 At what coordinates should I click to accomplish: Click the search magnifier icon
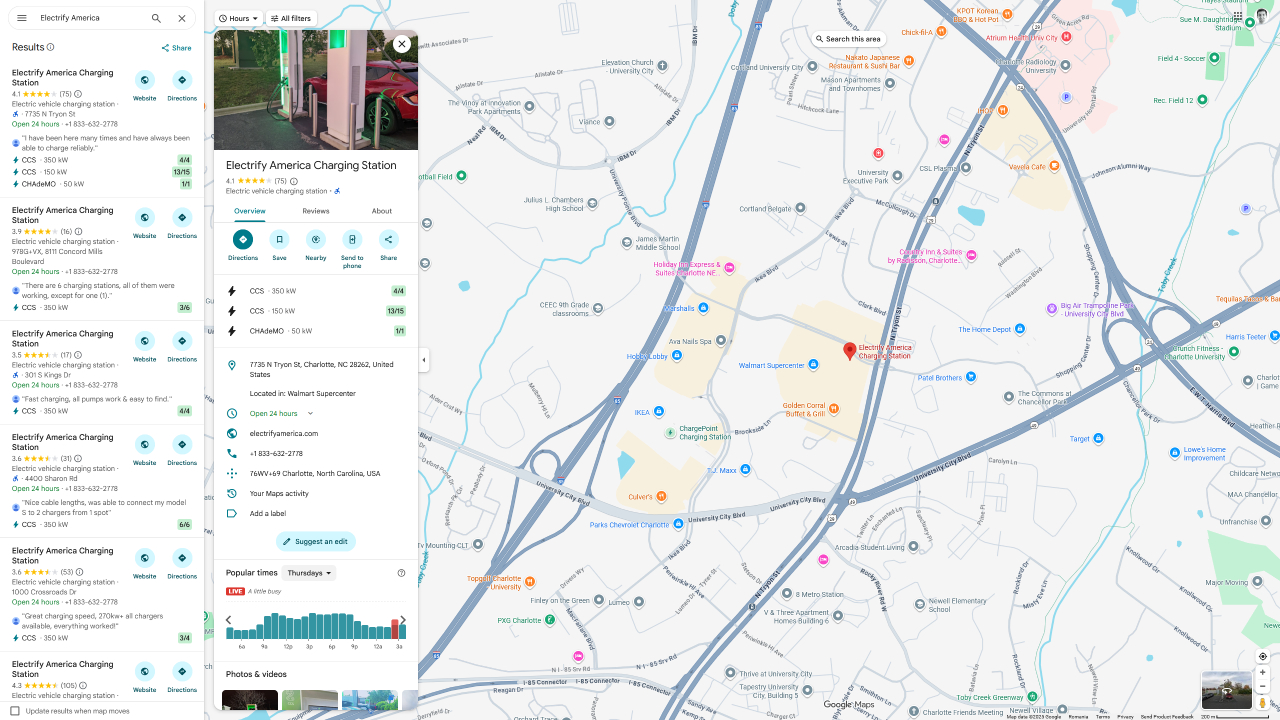[156, 18]
